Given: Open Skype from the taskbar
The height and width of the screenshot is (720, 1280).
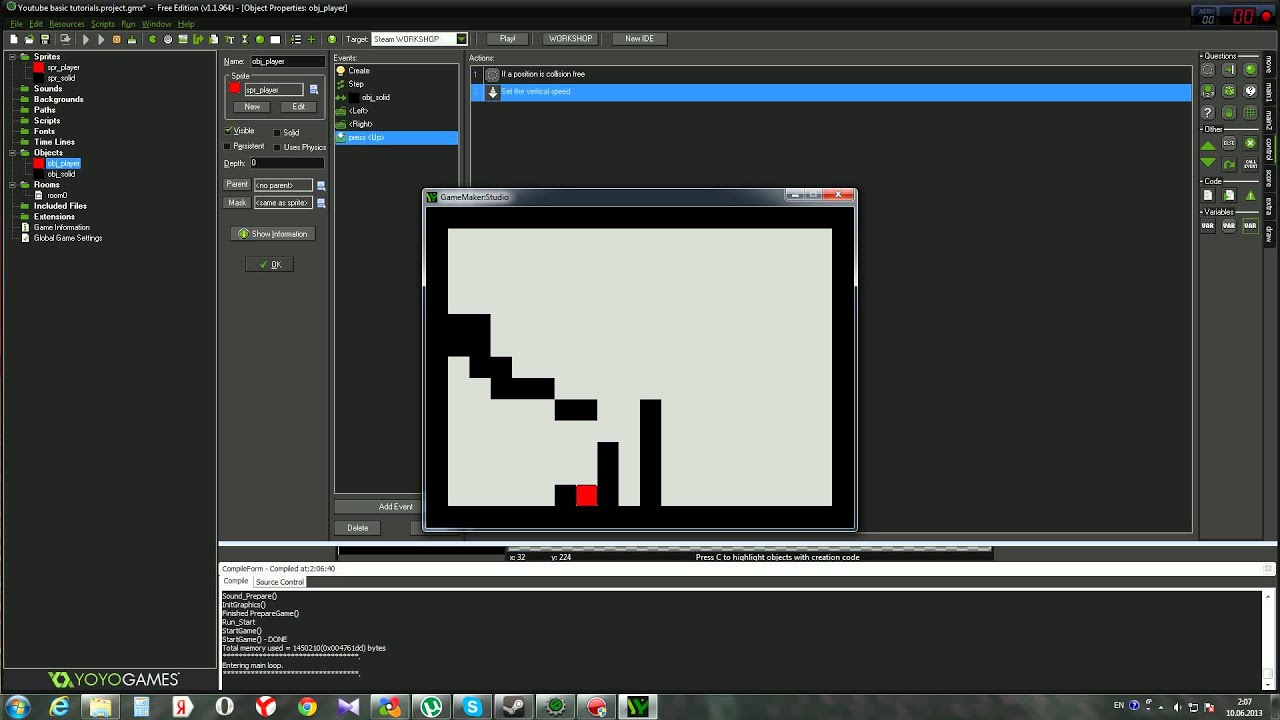Looking at the screenshot, I should [x=472, y=707].
